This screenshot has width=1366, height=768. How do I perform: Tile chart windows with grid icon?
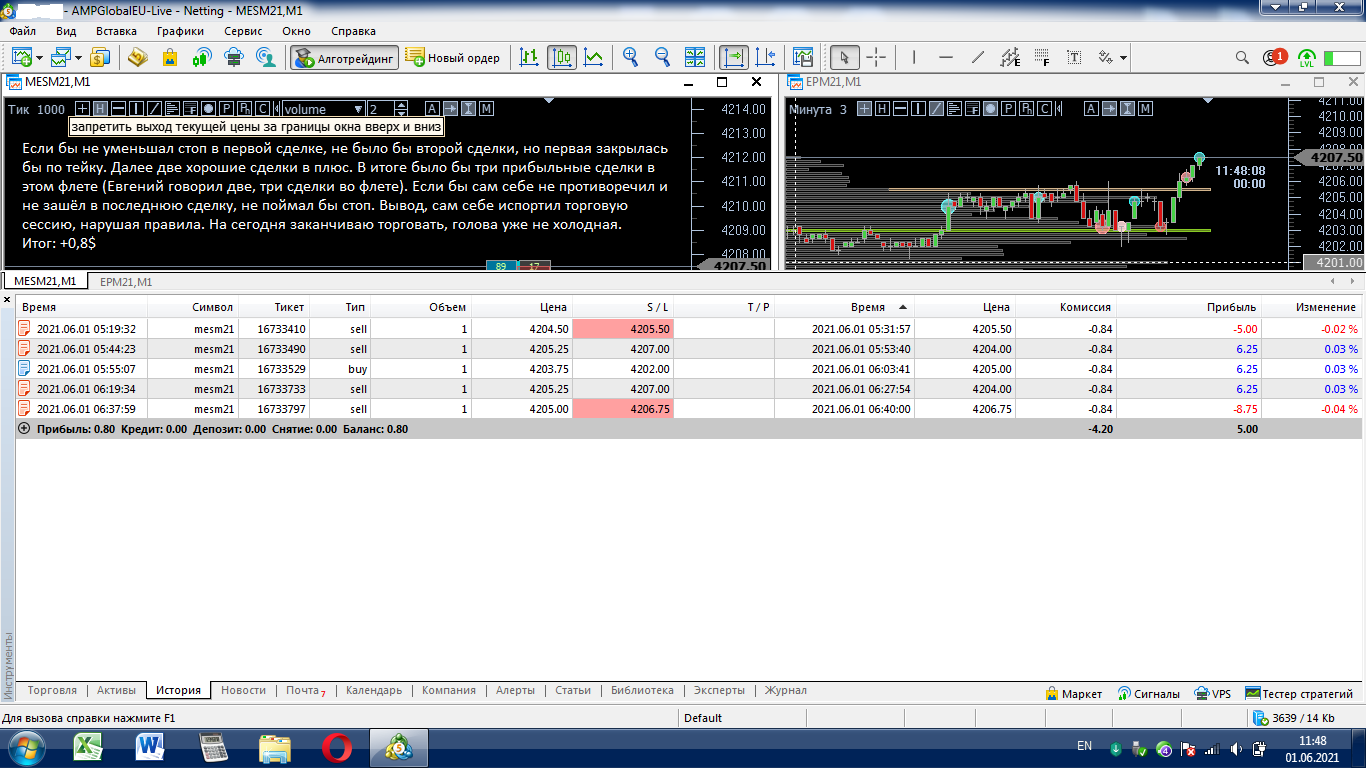pyautogui.click(x=695, y=57)
